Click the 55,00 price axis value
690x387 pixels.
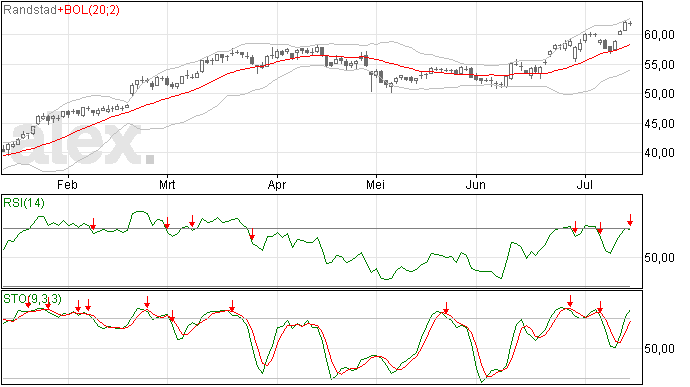click(659, 65)
